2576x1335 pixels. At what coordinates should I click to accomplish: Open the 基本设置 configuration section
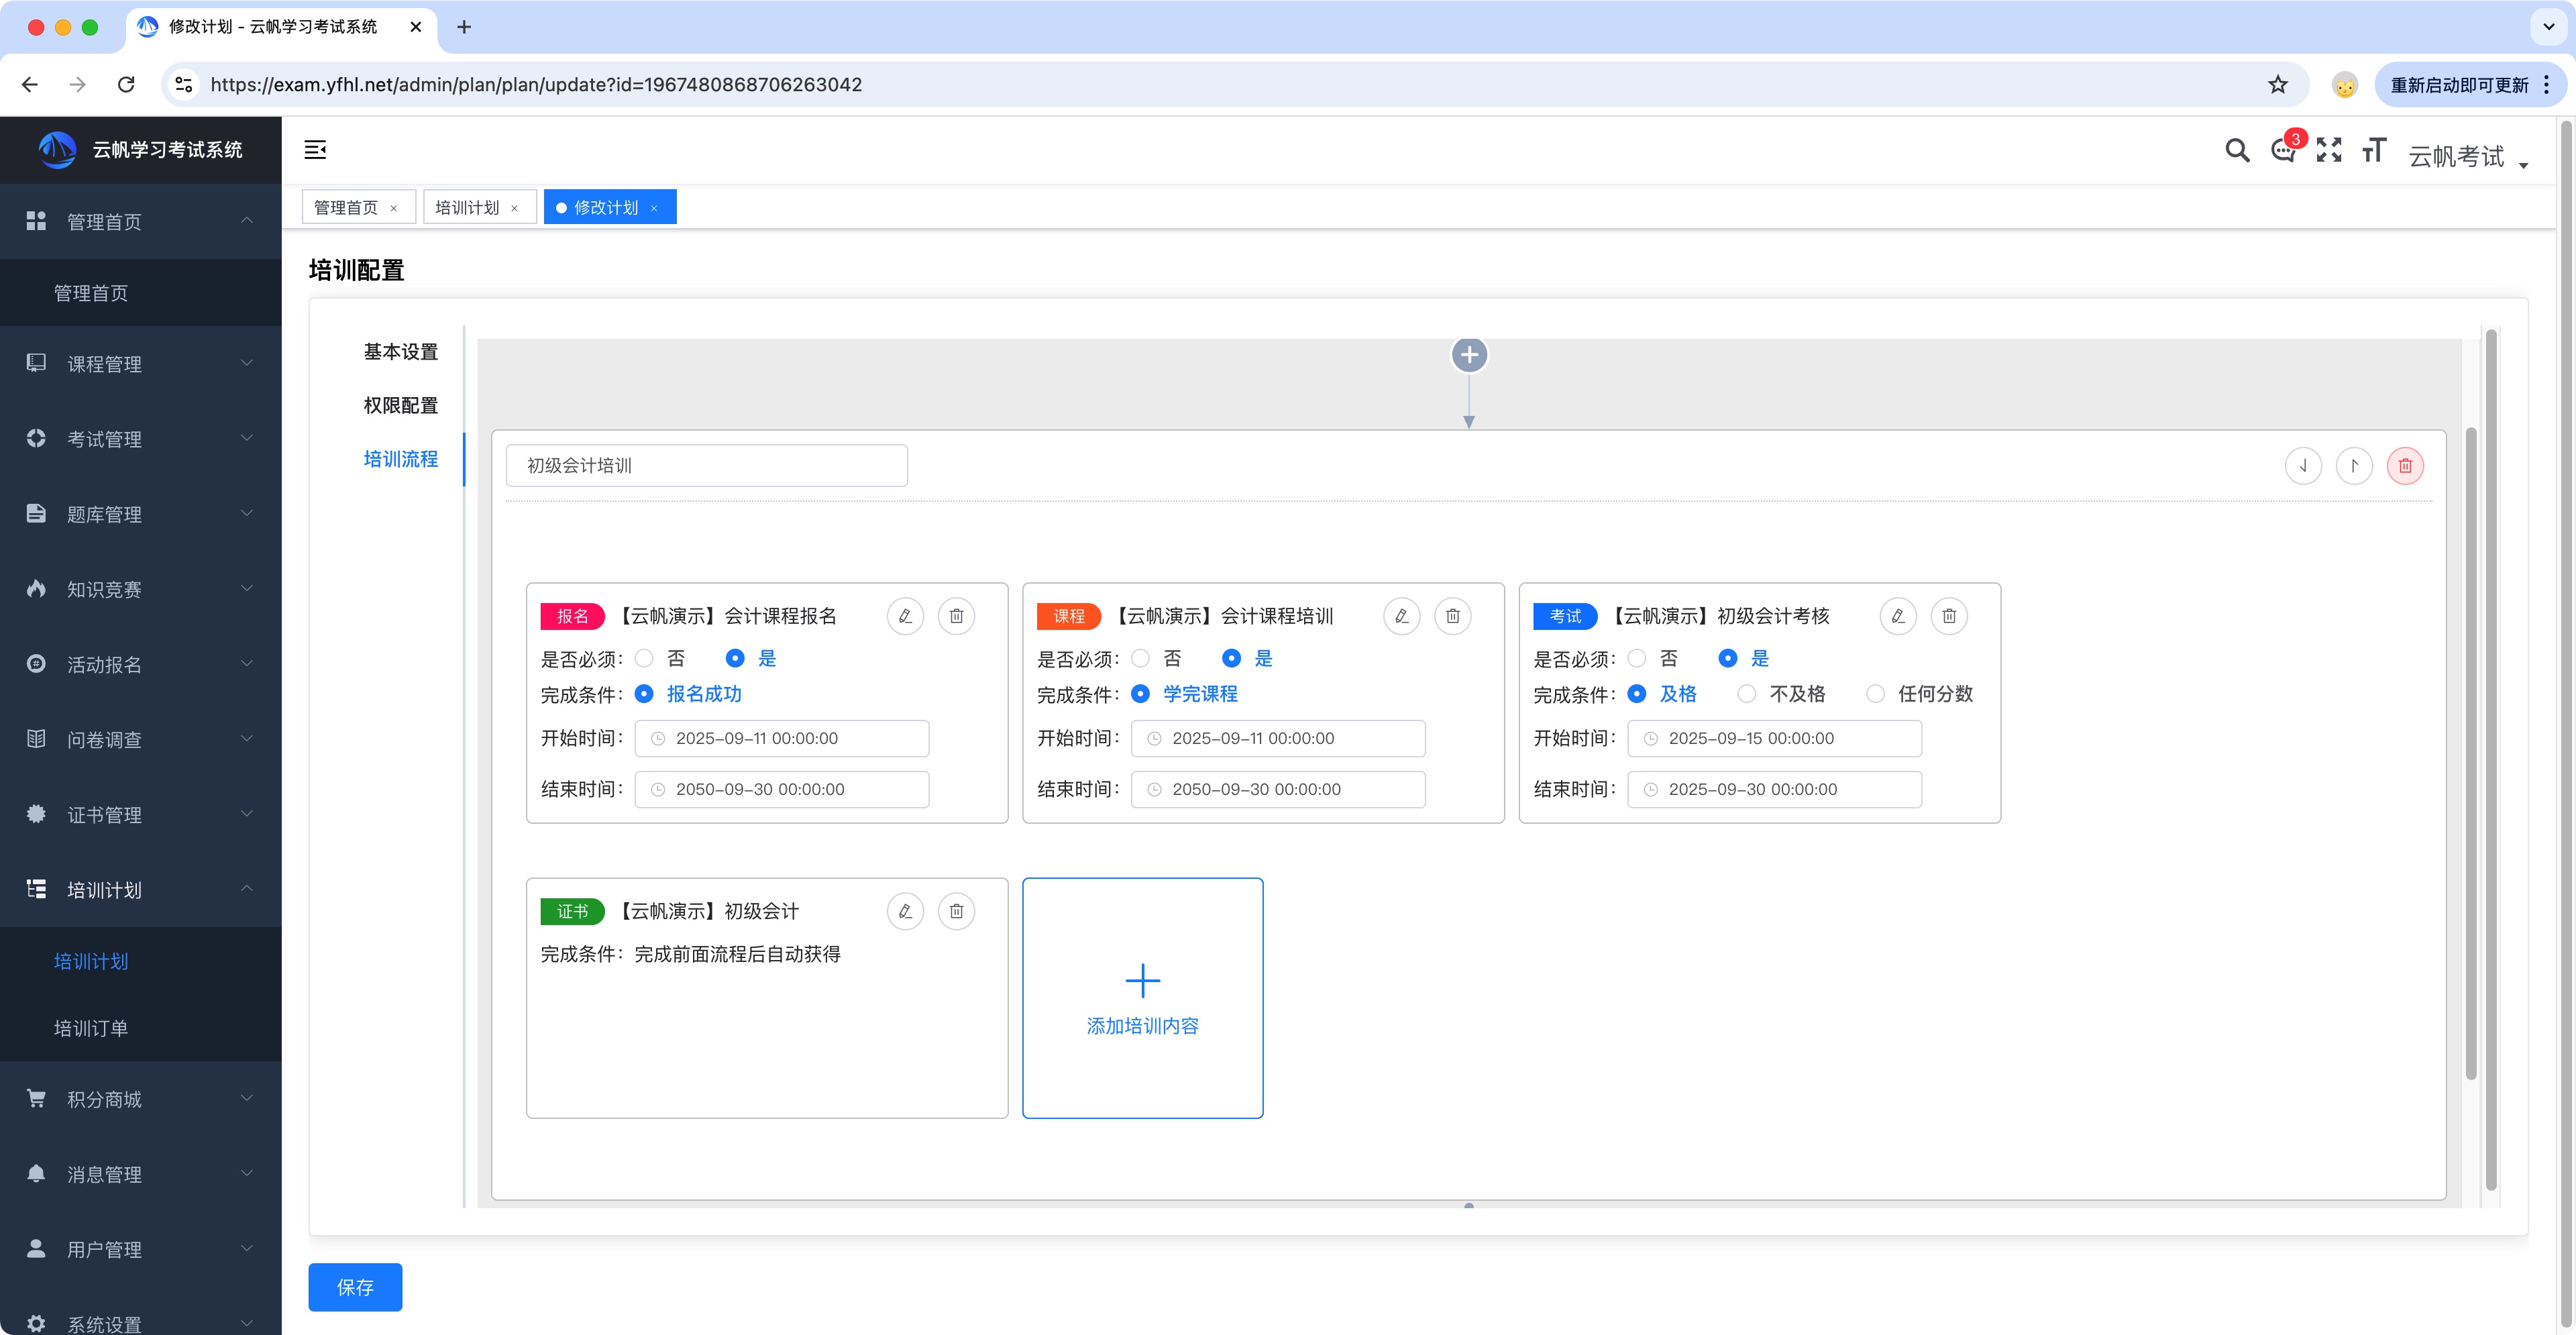pyautogui.click(x=400, y=352)
